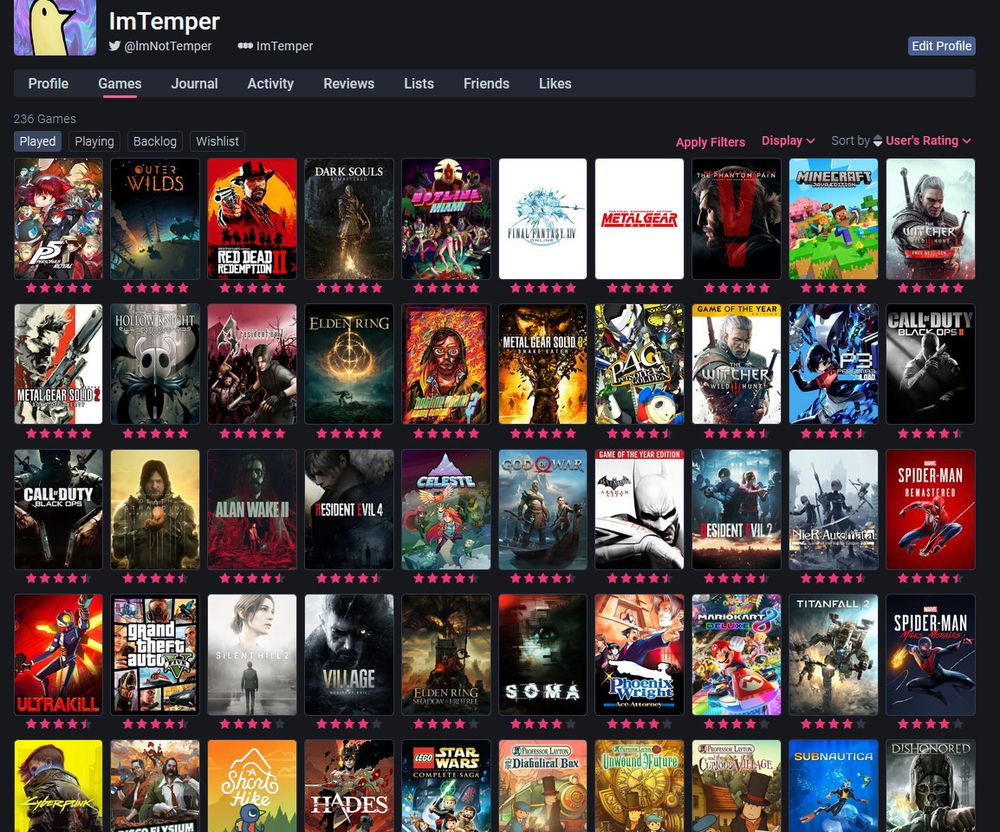Open the ImTemper Discord handle link
This screenshot has width=1000, height=832.
[276, 46]
